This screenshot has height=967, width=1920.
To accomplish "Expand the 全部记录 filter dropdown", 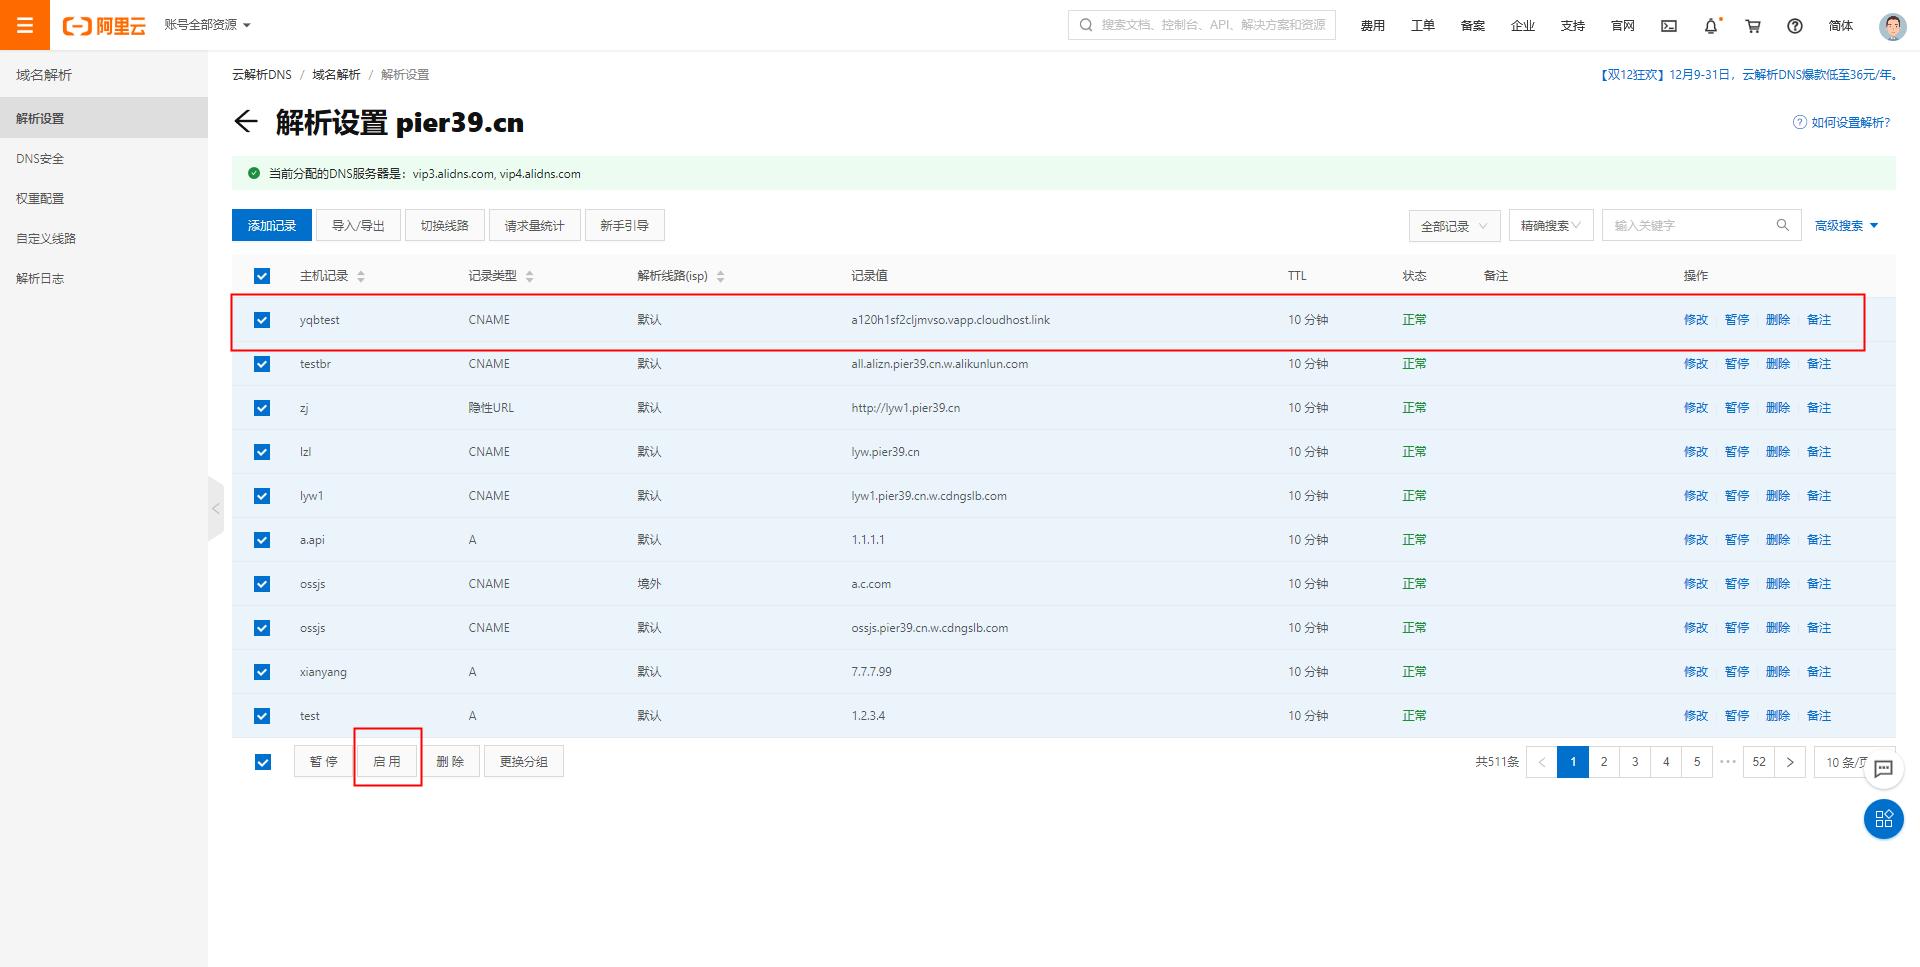I will 1454,226.
